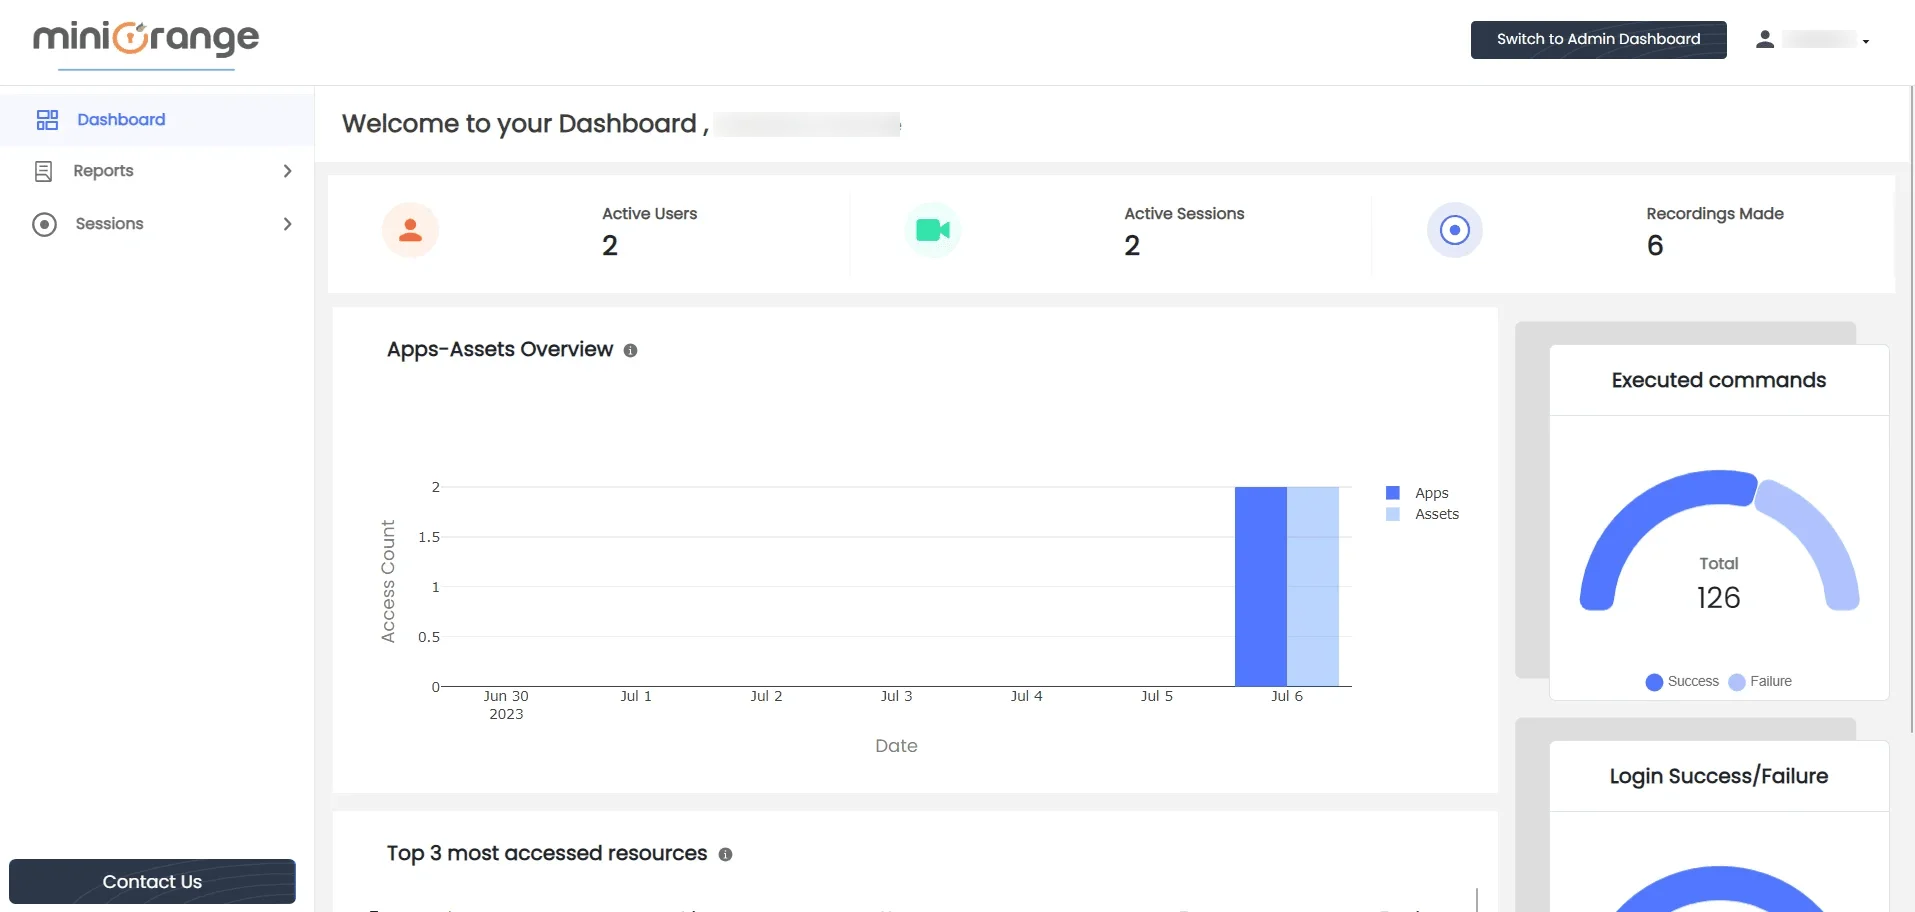Click the Total 126 value

point(1719,598)
